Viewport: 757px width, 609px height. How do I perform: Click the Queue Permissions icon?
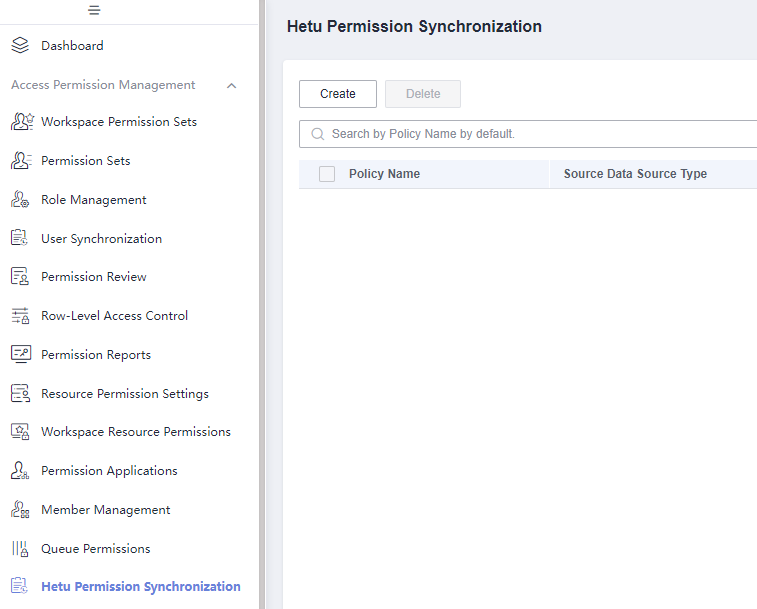pos(20,549)
